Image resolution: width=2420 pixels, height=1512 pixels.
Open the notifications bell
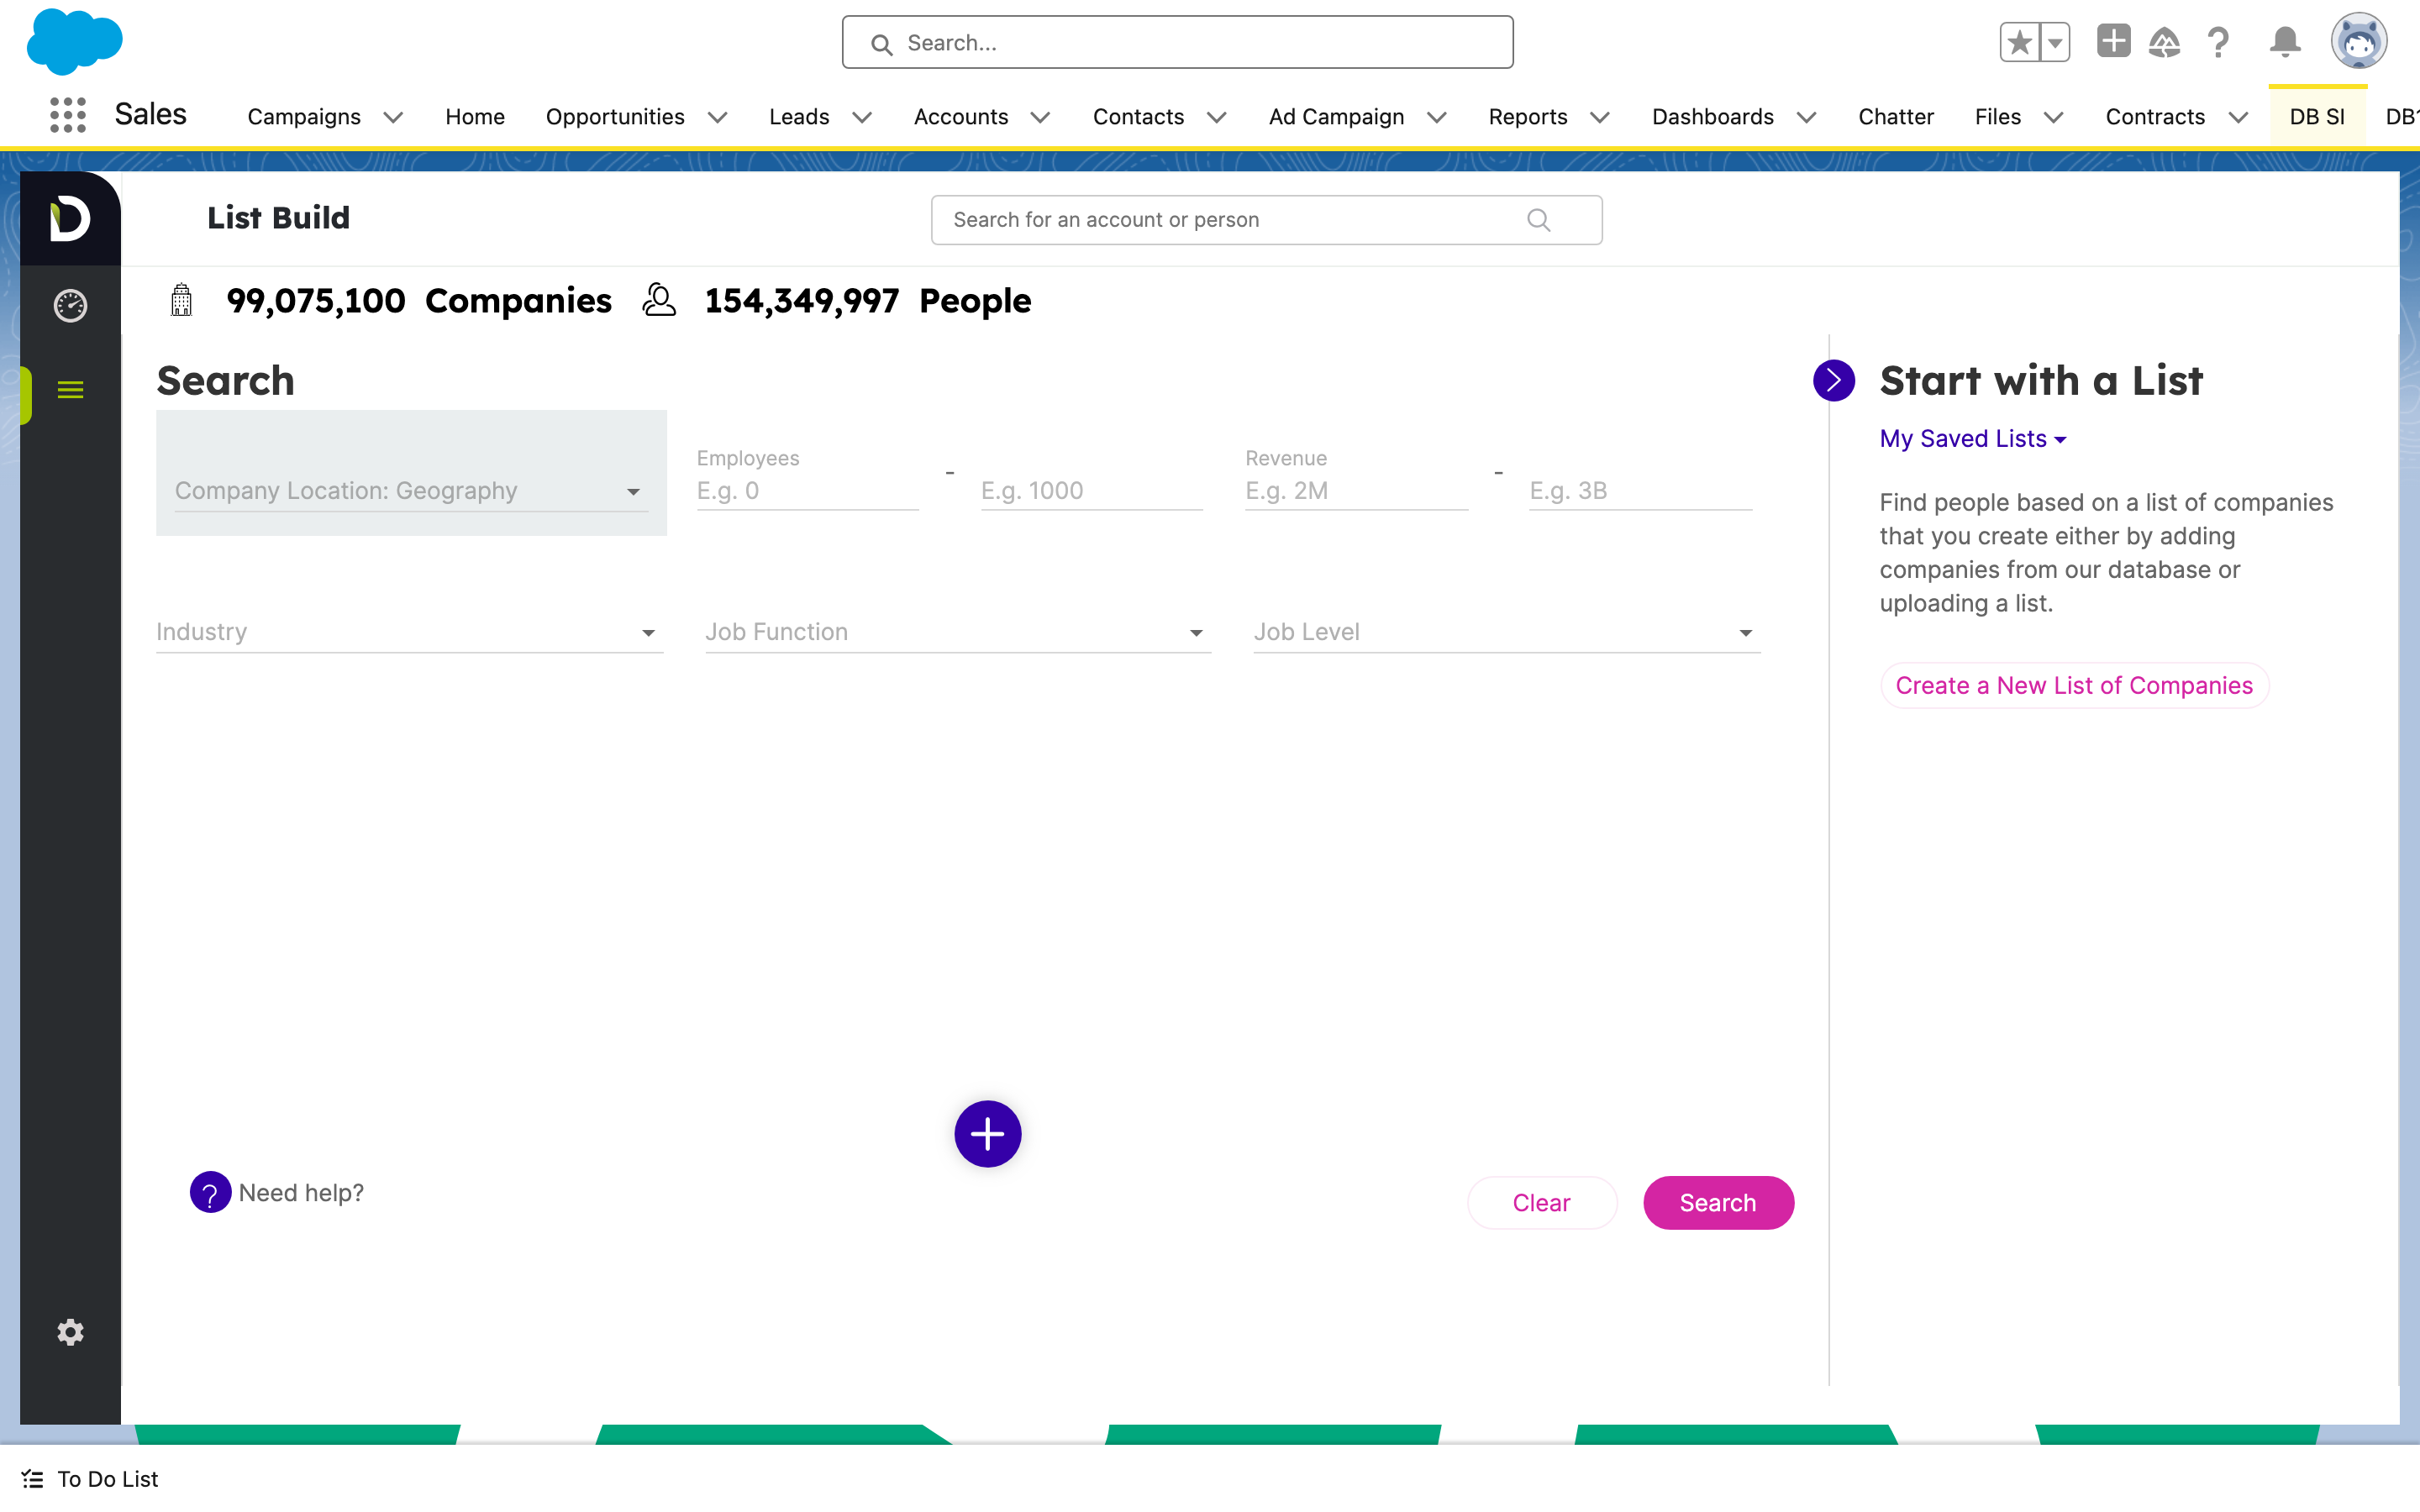click(2285, 43)
